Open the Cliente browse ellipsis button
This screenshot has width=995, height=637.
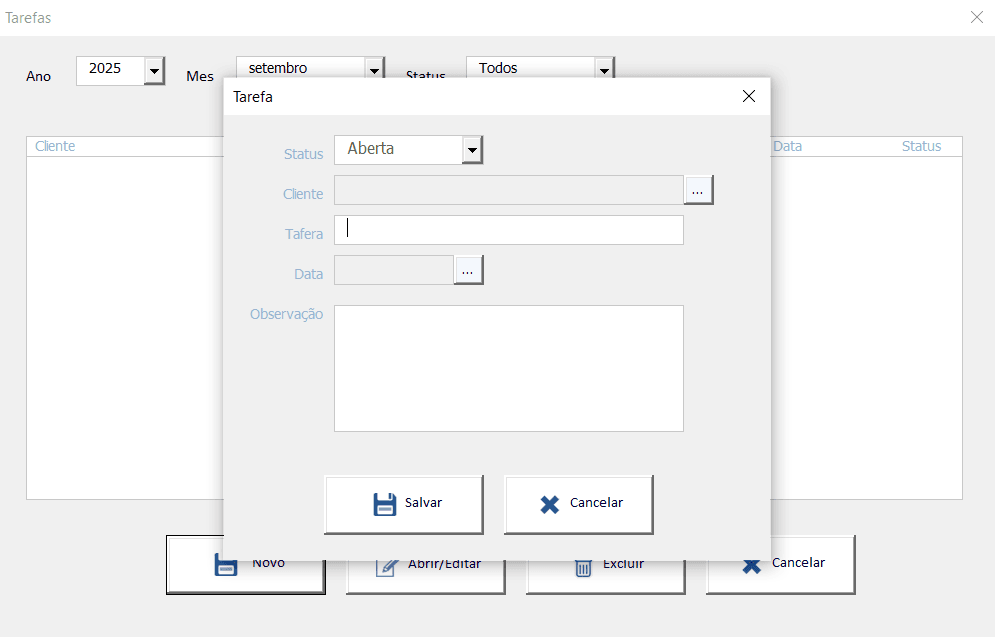point(698,190)
